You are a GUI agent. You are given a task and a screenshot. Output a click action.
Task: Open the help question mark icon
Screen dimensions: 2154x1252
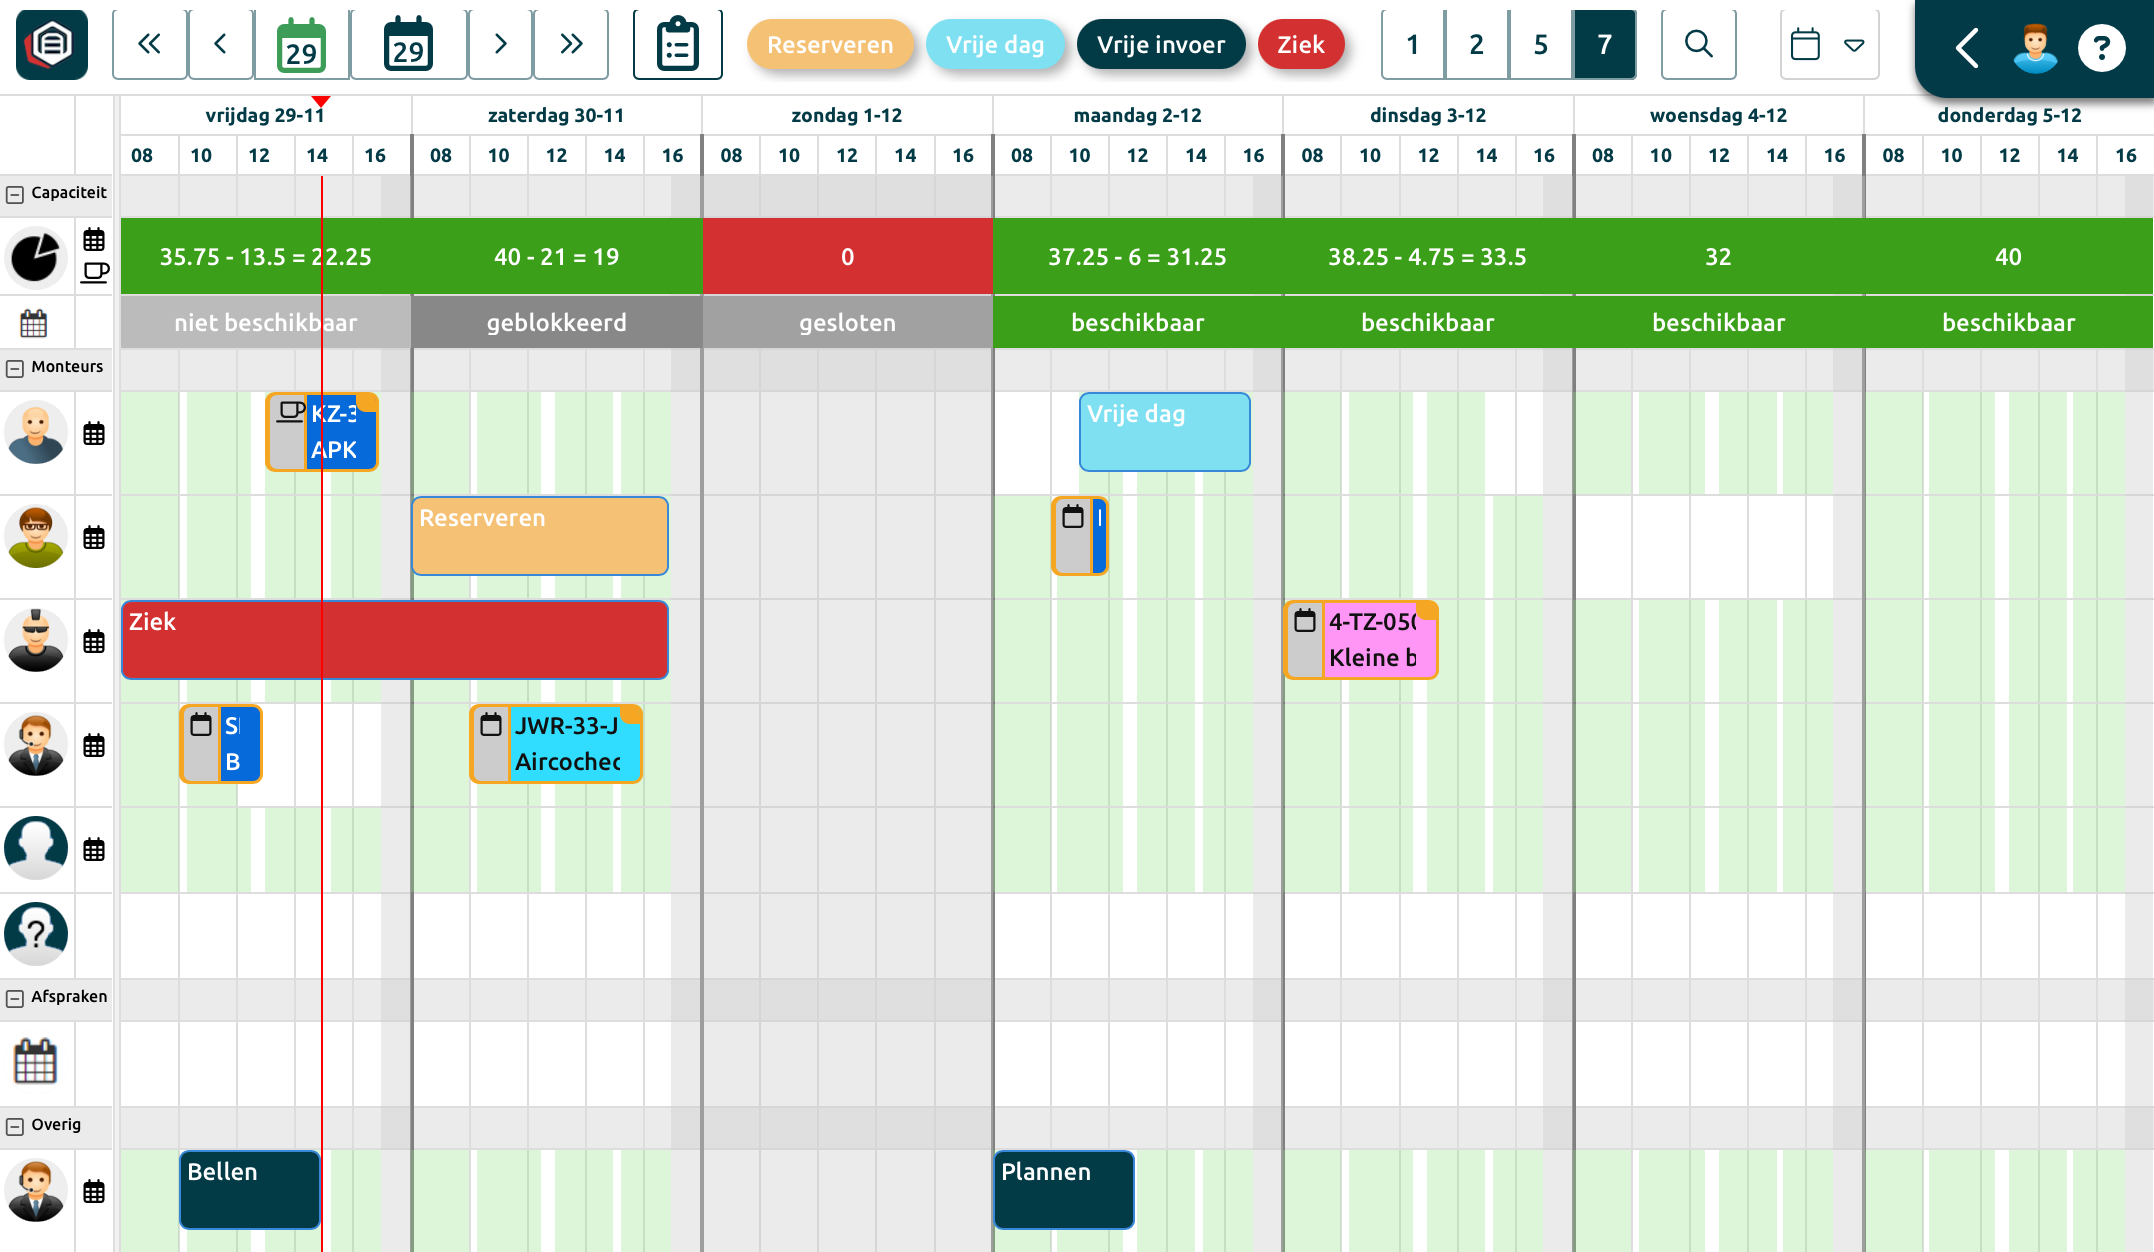tap(2101, 47)
